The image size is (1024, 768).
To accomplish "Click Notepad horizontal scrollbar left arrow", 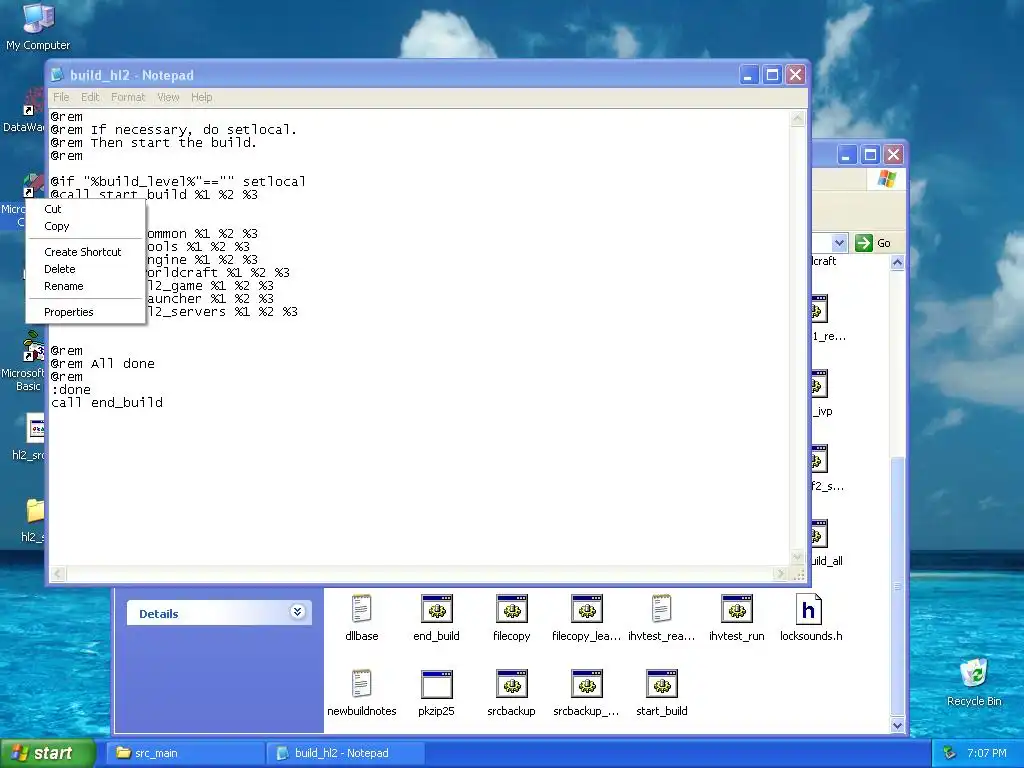I will click(58, 574).
